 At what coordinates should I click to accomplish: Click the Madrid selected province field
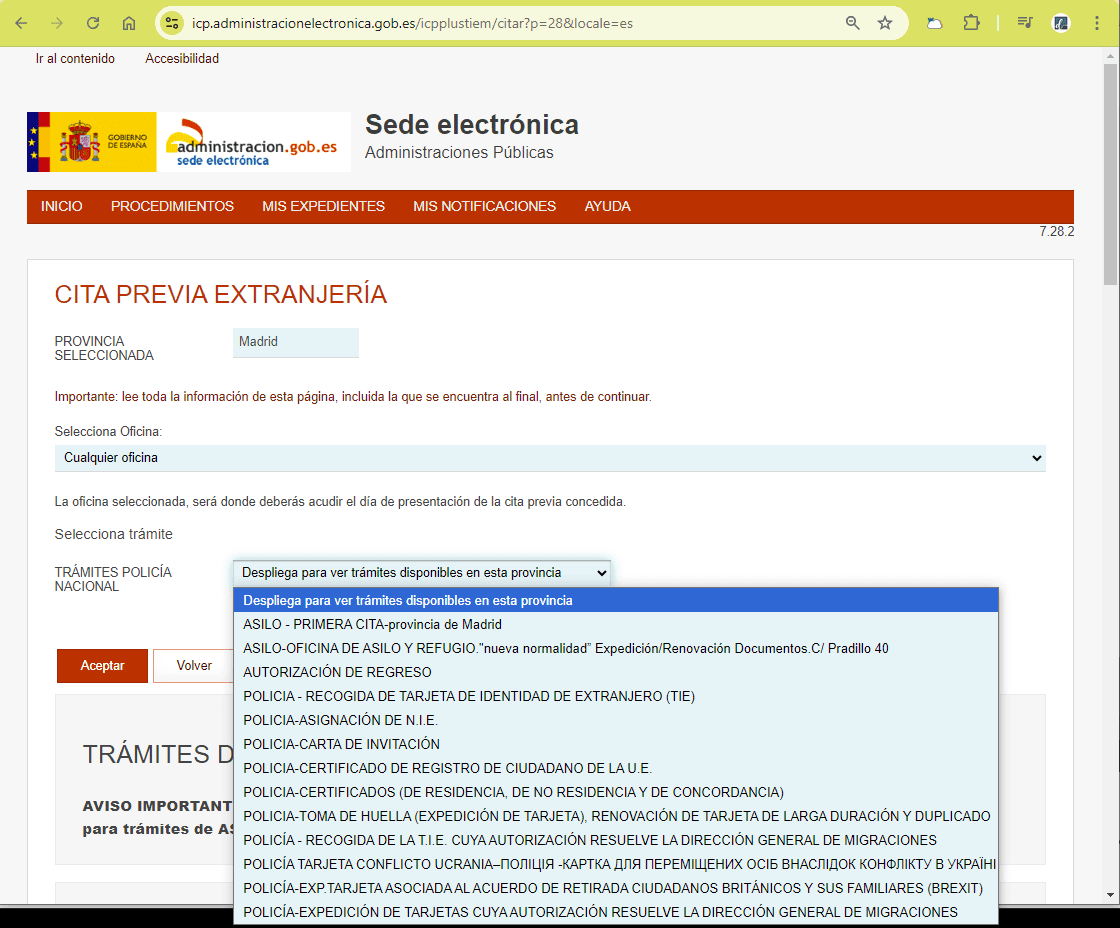pos(296,342)
